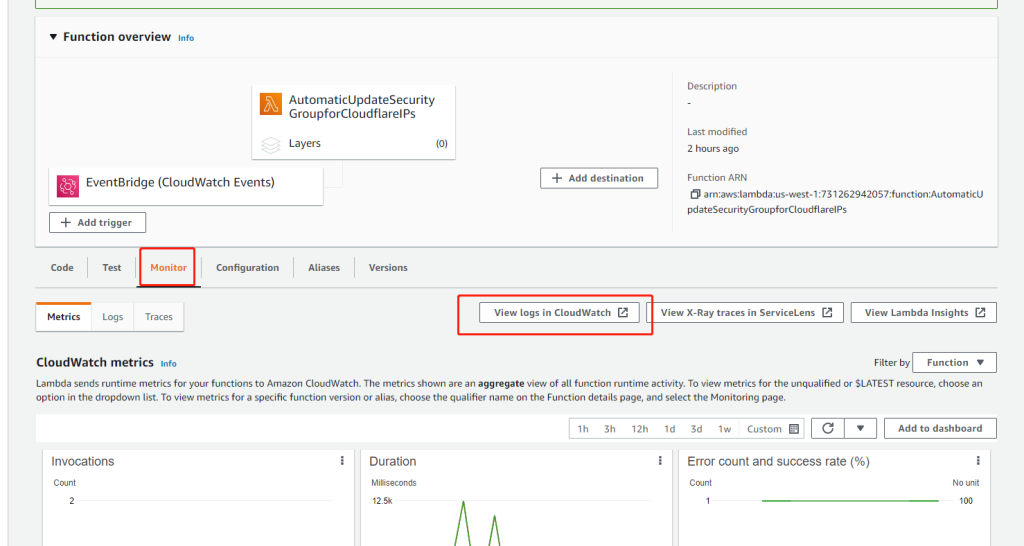The image size is (1024, 546).
Task: Click View logs in CloudWatch
Action: coord(560,313)
